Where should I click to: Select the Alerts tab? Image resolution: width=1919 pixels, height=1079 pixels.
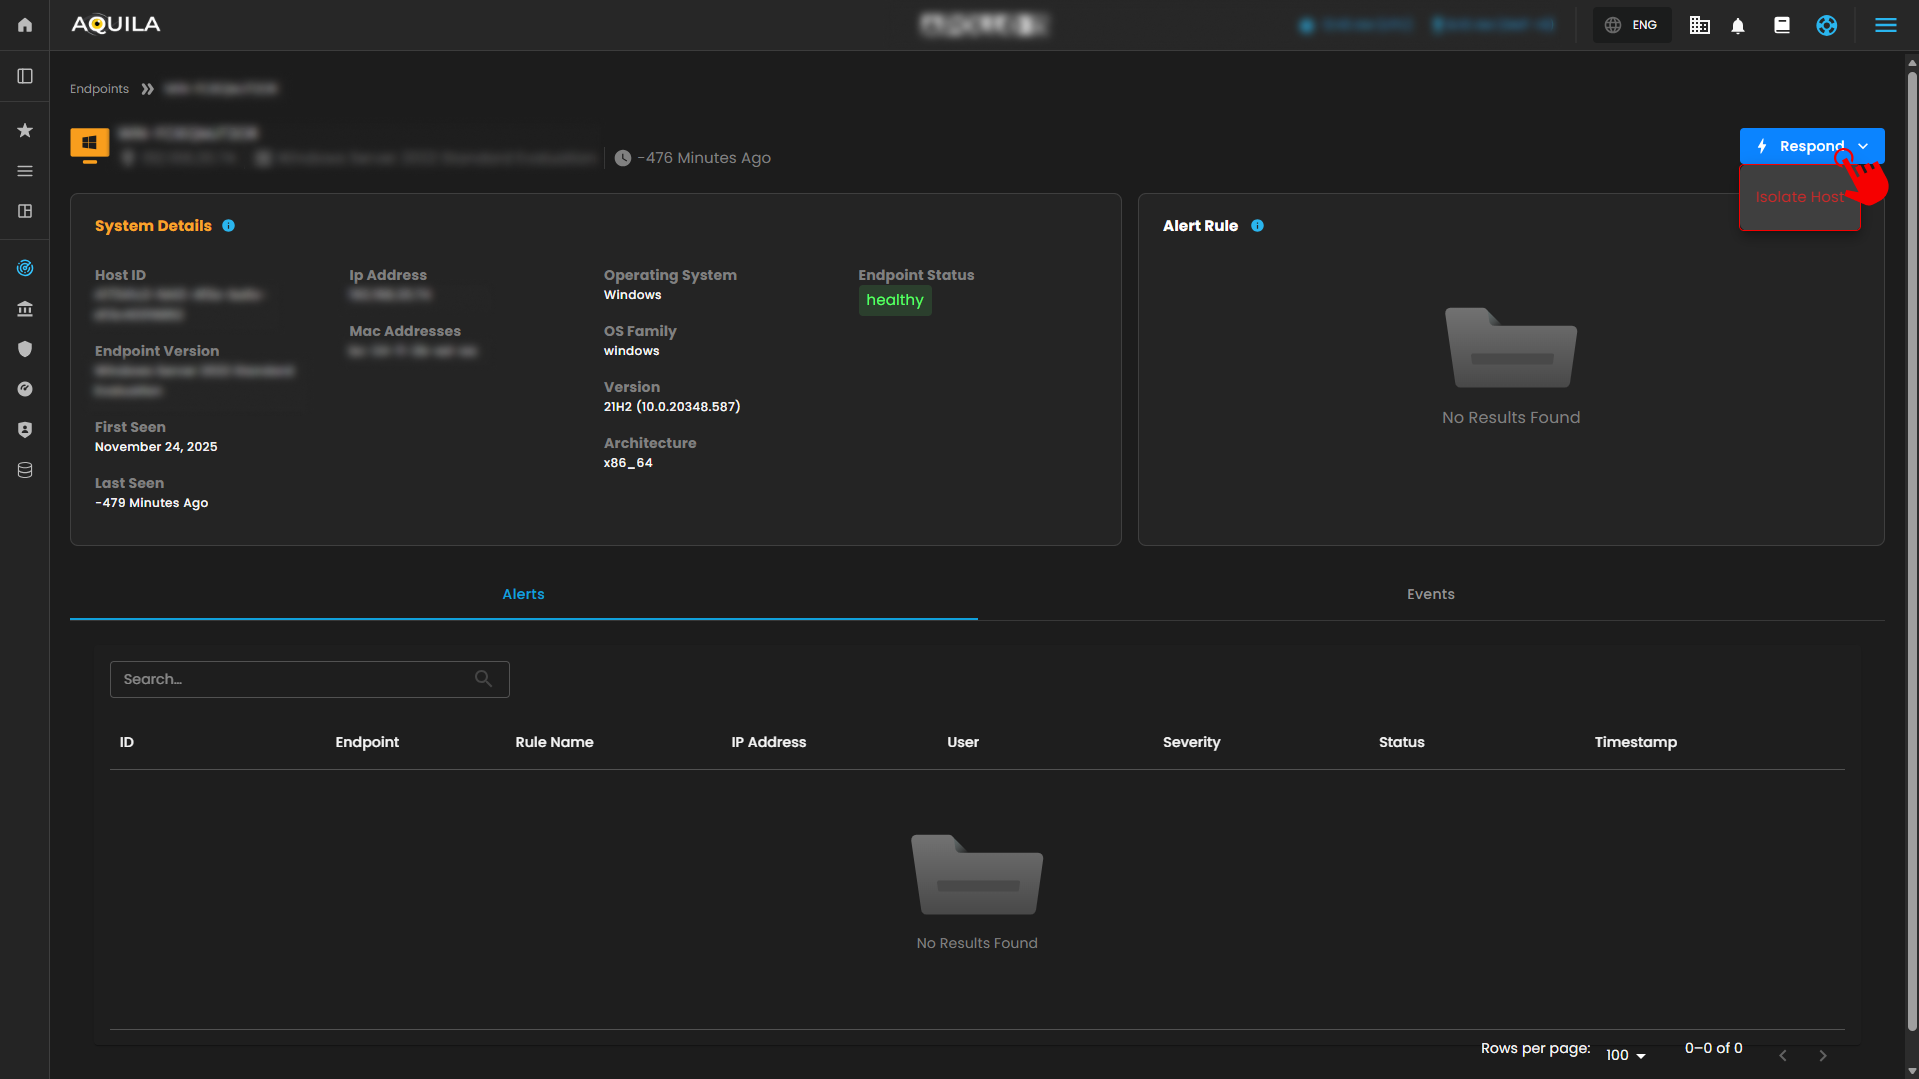pos(523,594)
